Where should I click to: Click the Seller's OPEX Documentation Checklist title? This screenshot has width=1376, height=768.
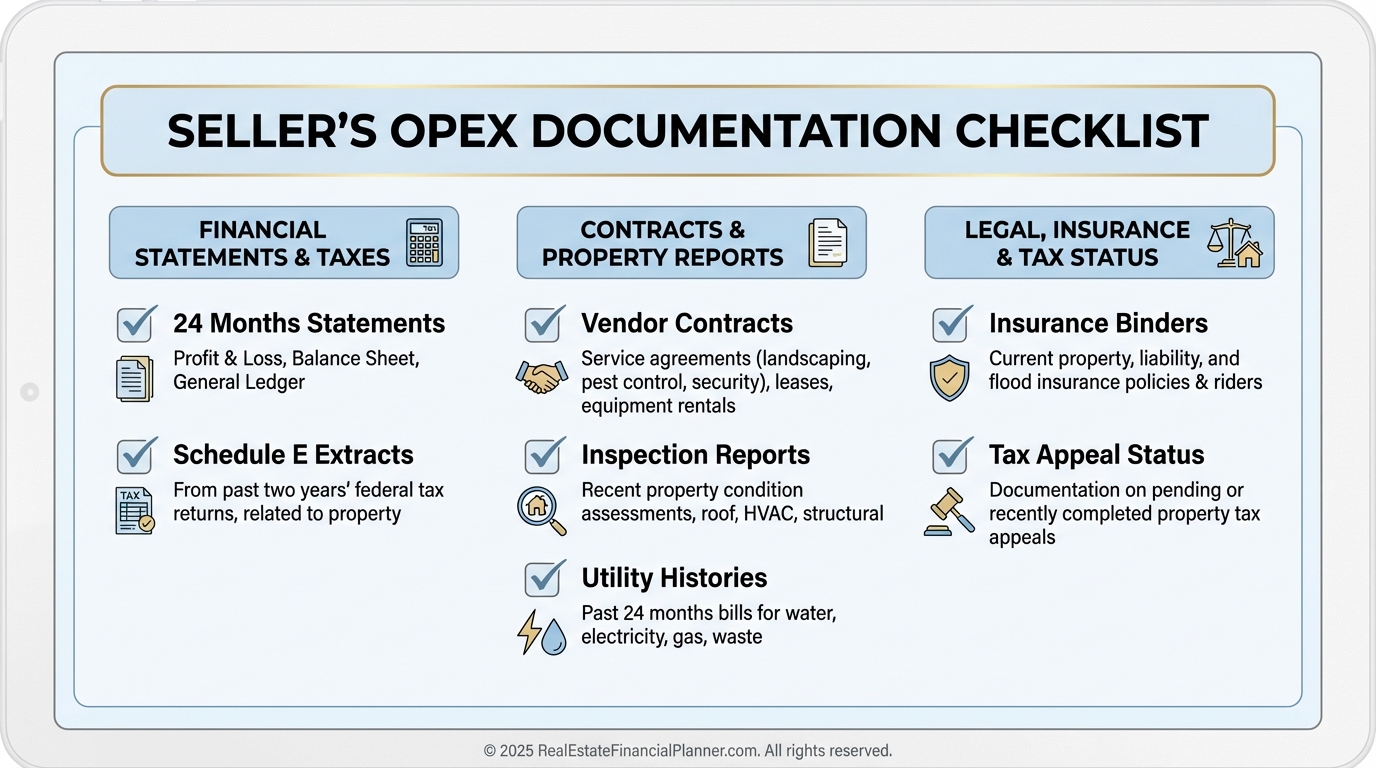tap(688, 132)
